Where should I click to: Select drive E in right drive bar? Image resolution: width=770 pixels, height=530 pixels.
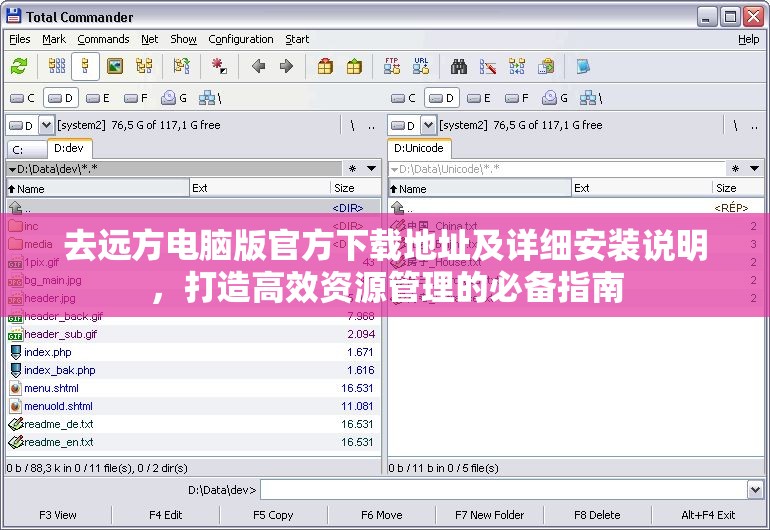coord(479,98)
